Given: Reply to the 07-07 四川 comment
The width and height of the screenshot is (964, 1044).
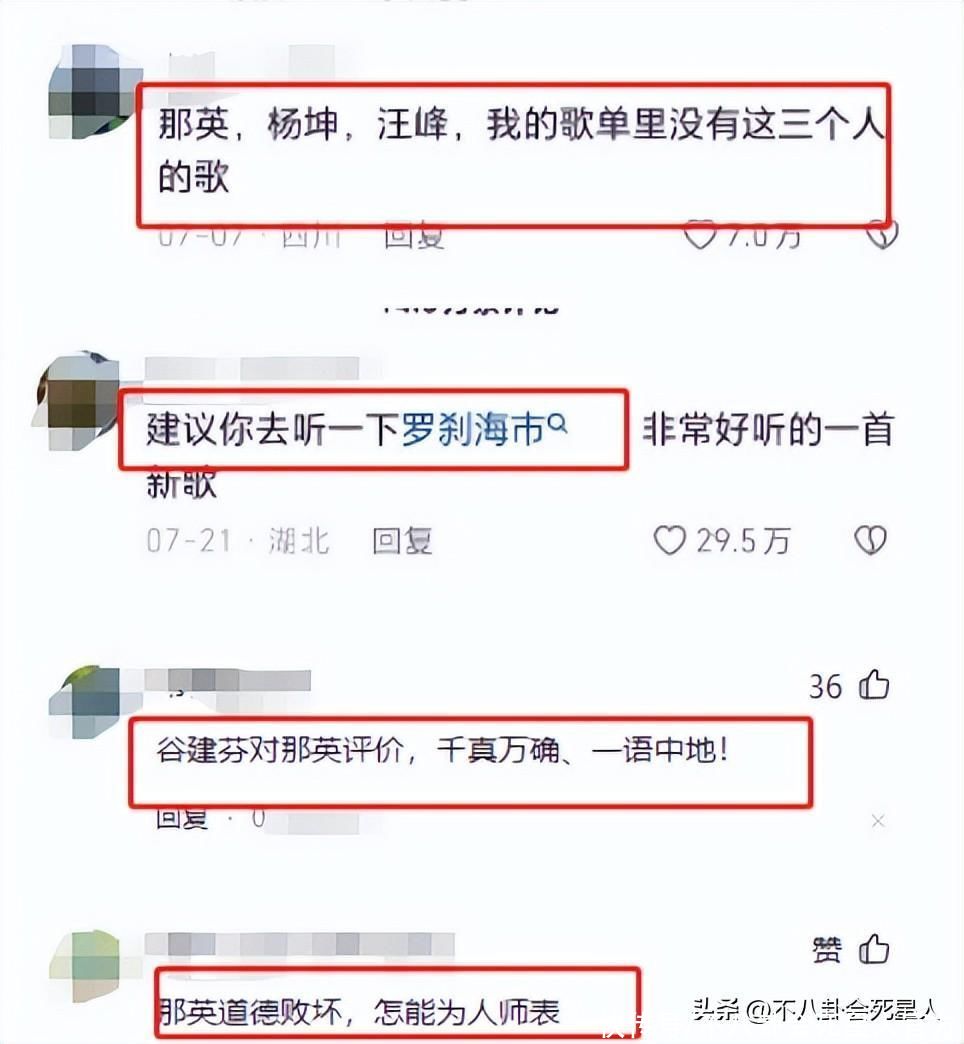Looking at the screenshot, I should (x=414, y=236).
